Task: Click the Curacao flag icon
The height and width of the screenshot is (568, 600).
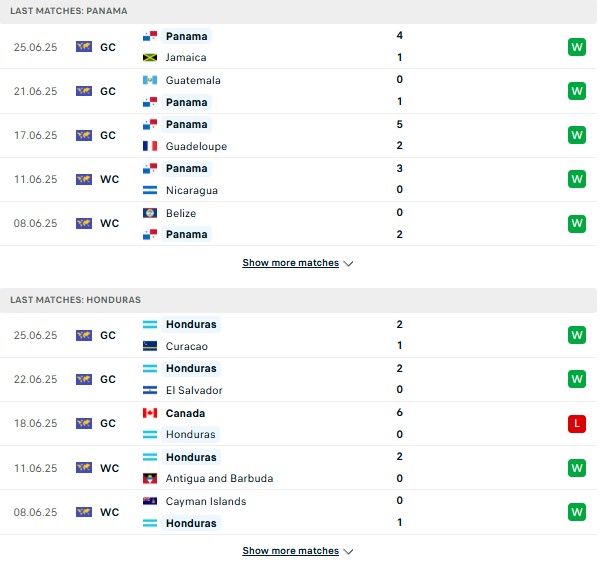Action: click(150, 346)
